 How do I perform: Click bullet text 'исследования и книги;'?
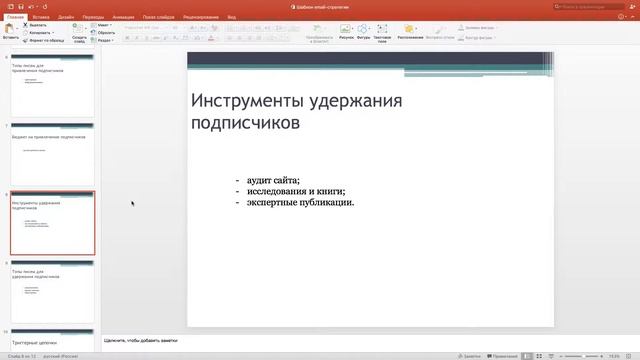[x=296, y=191]
